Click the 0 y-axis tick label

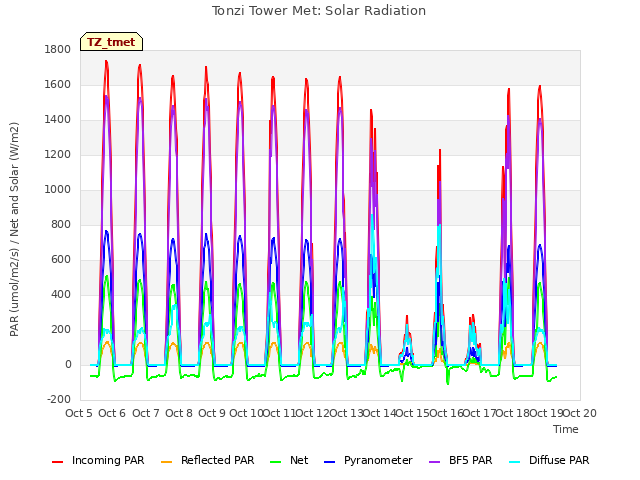click(68, 364)
